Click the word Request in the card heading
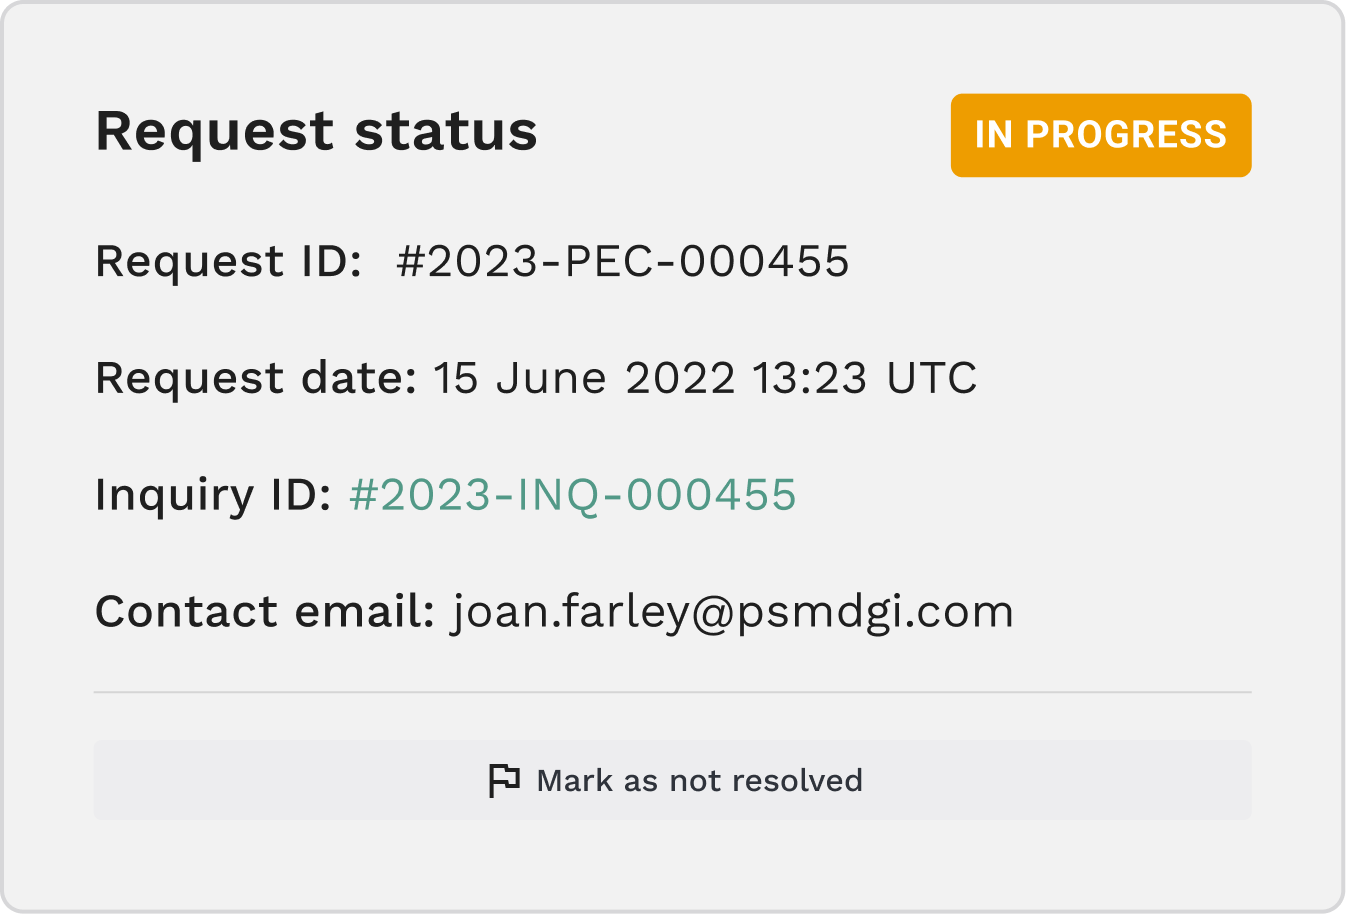 pyautogui.click(x=215, y=133)
